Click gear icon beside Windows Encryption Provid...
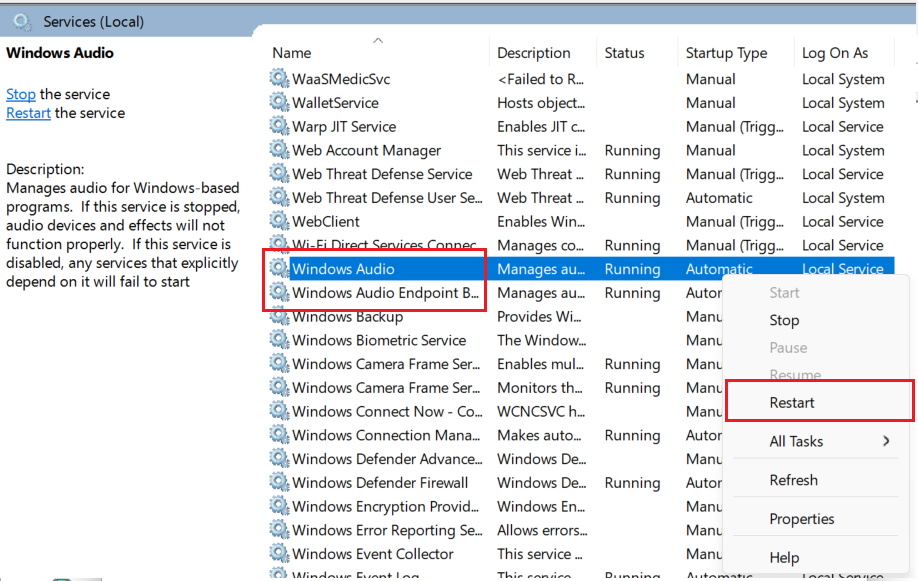 279,505
